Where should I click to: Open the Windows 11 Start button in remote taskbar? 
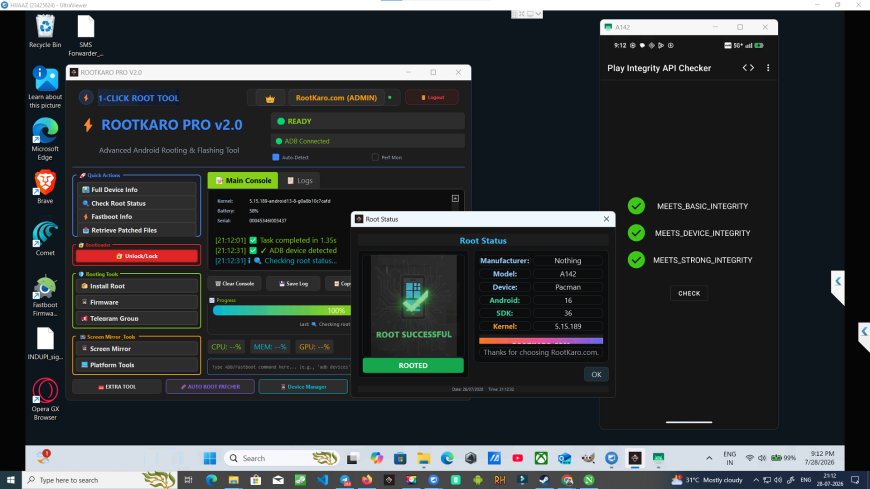[x=210, y=458]
